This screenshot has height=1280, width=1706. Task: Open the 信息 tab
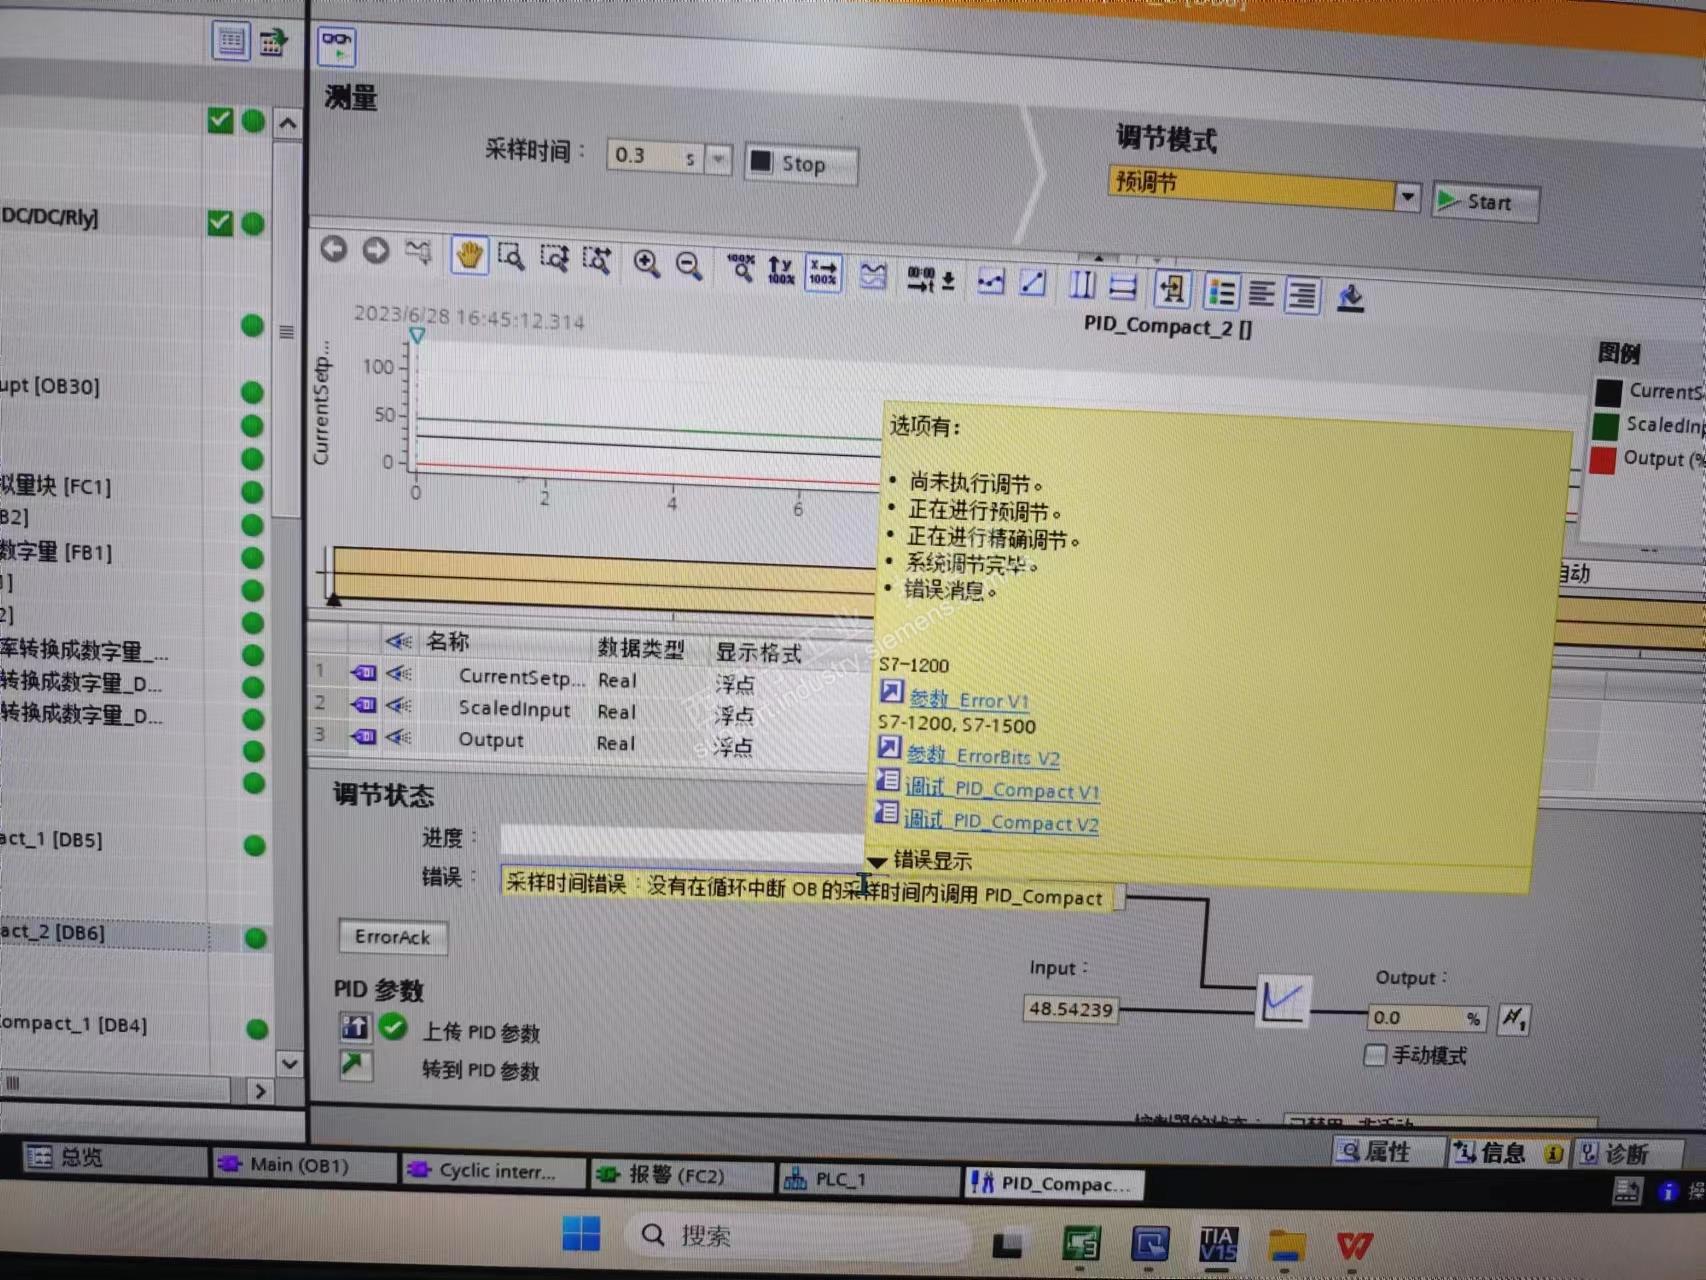pyautogui.click(x=1508, y=1153)
